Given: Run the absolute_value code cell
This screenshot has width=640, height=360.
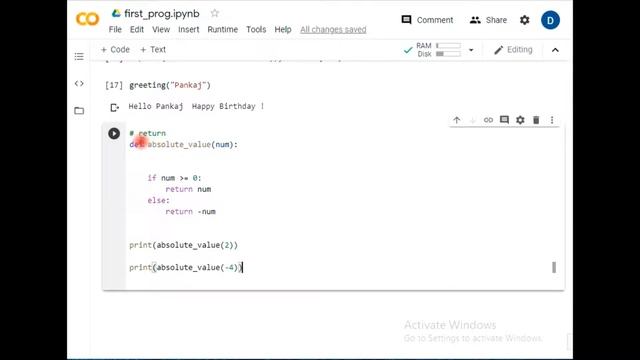Looking at the screenshot, I should pyautogui.click(x=114, y=133).
